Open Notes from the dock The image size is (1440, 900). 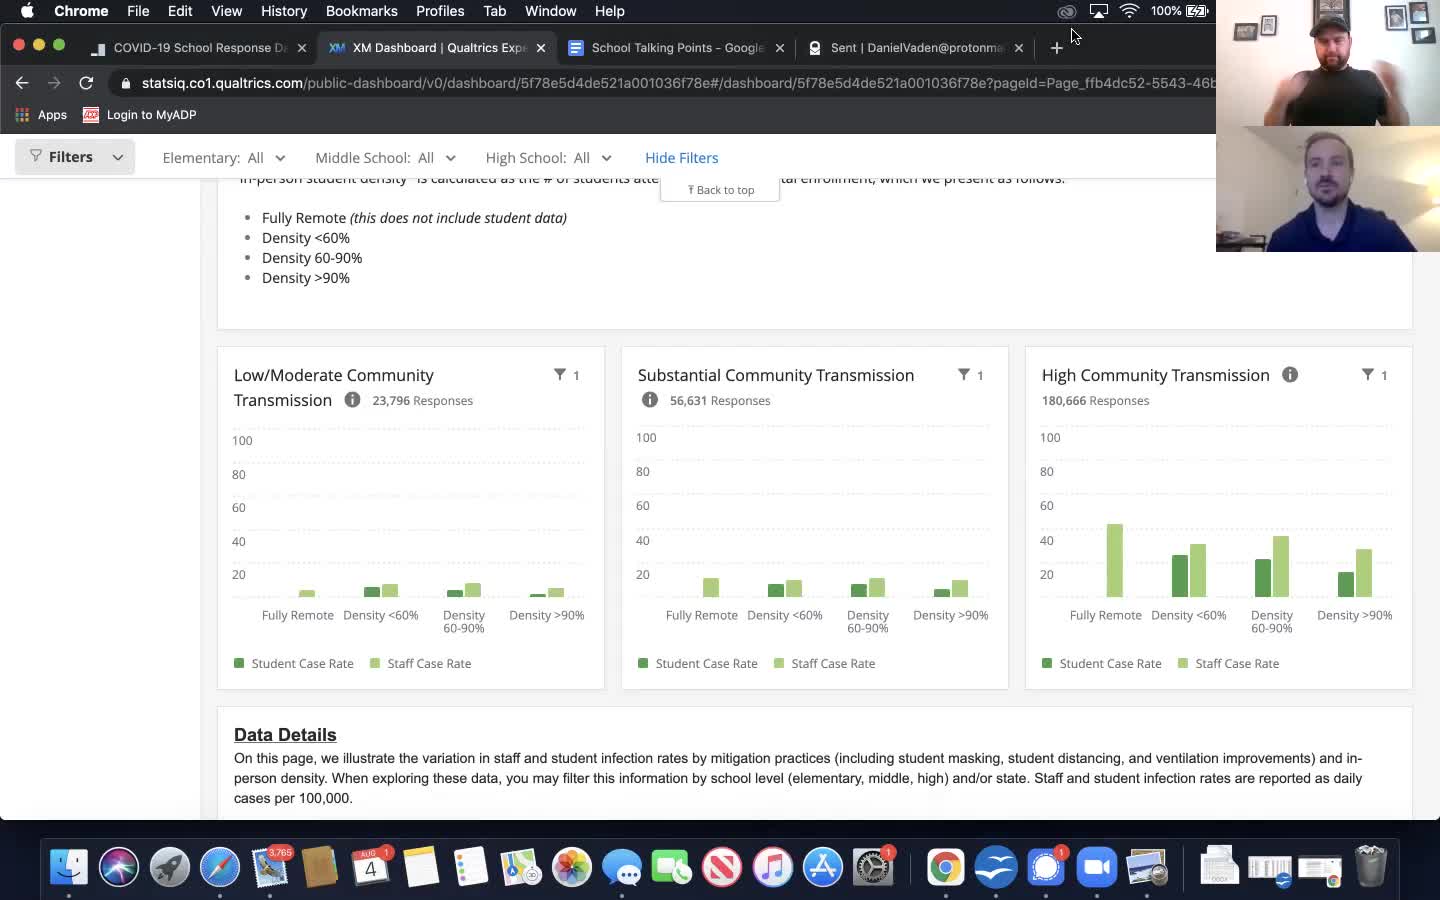point(421,867)
